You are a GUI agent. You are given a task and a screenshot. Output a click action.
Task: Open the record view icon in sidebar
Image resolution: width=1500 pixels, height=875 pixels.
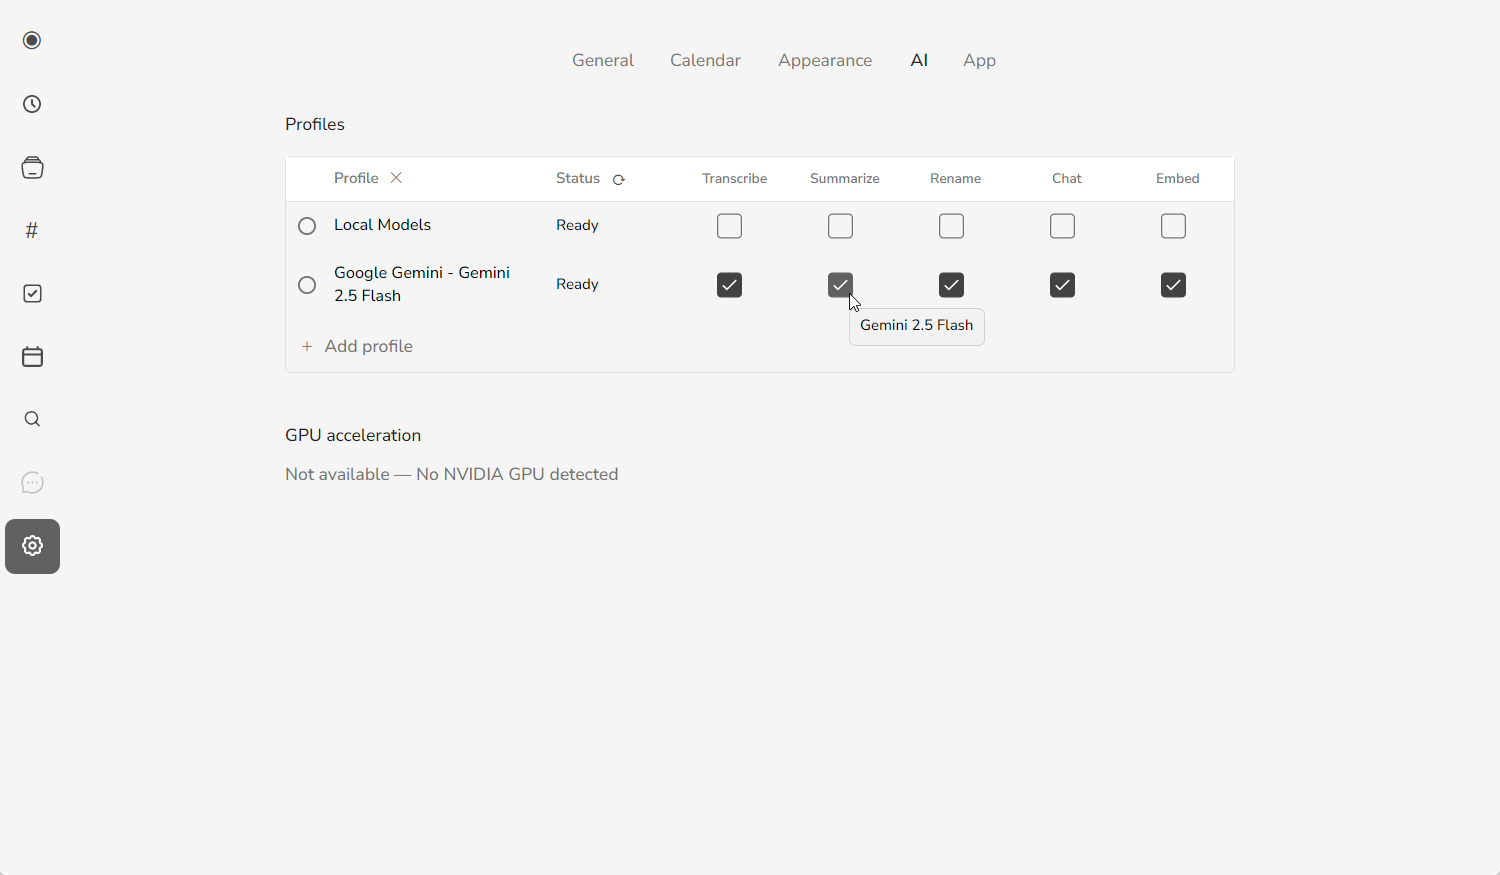click(32, 40)
